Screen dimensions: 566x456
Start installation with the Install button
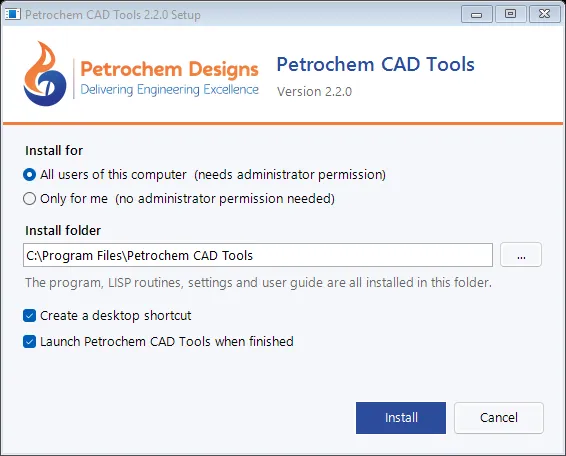(x=401, y=418)
